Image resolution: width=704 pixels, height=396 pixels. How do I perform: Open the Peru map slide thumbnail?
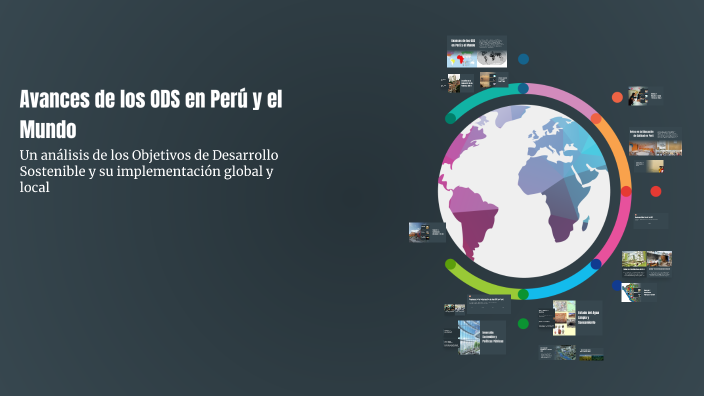(639, 293)
